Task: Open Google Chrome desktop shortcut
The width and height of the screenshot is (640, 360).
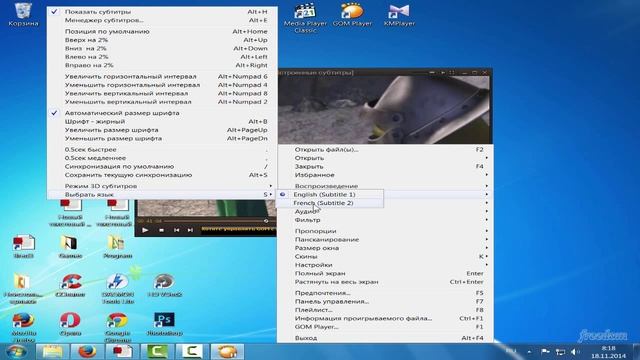Action: click(x=118, y=328)
